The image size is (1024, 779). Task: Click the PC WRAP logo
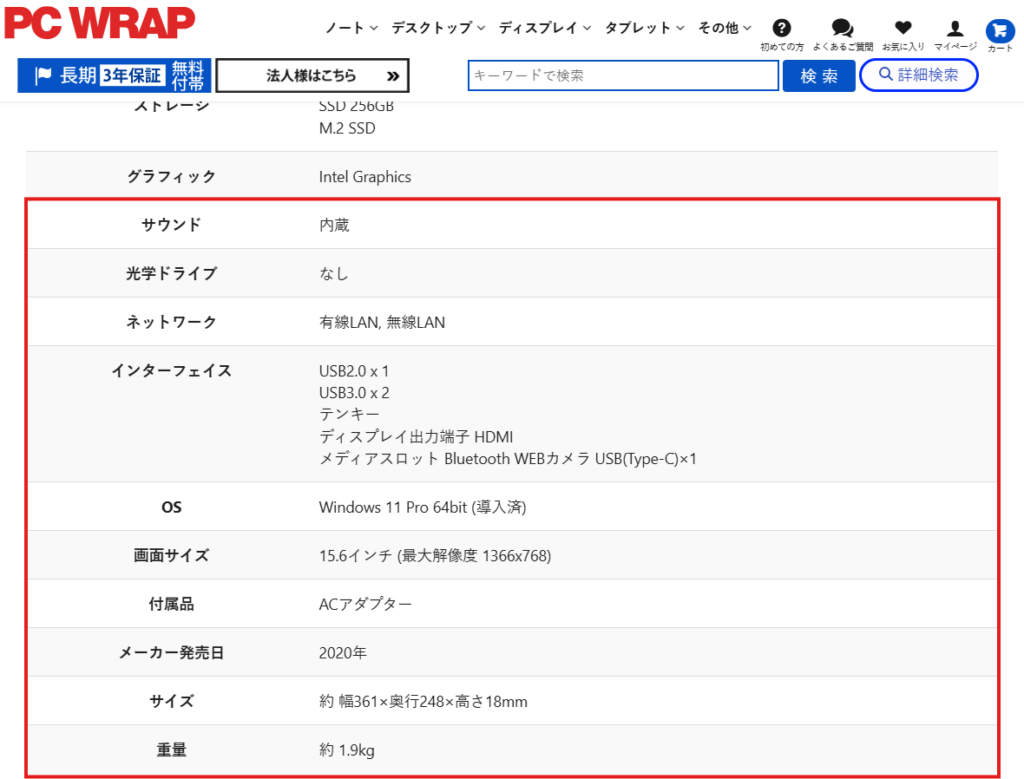pyautogui.click(x=99, y=21)
